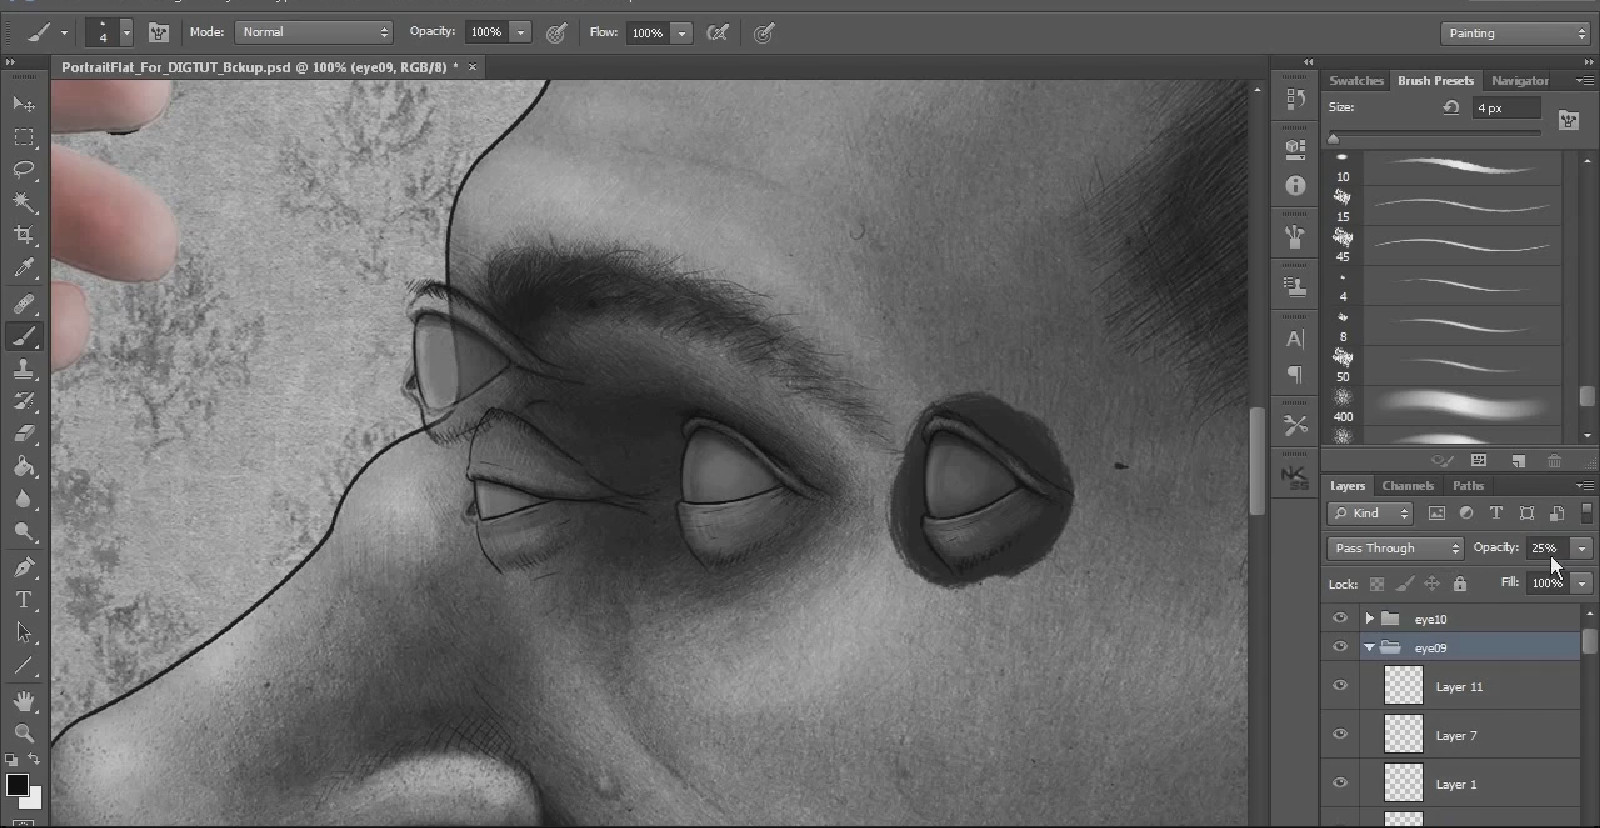Open the Painting workspace dropdown

(x=1514, y=33)
